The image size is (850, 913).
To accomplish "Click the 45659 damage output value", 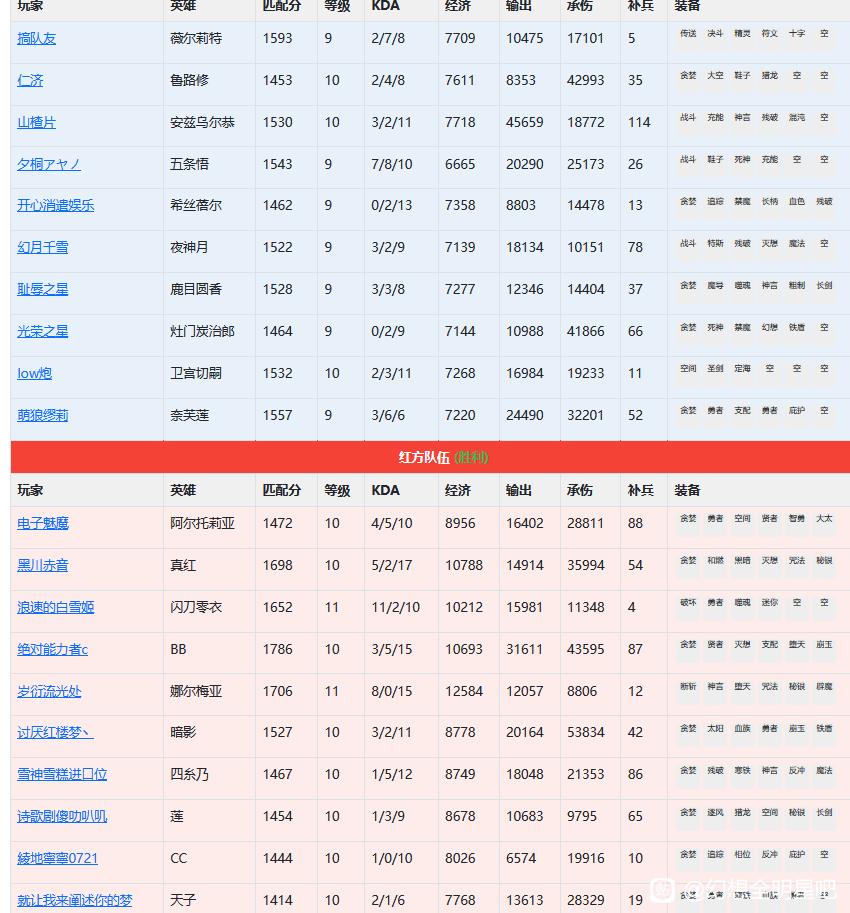I will pyautogui.click(x=525, y=122).
